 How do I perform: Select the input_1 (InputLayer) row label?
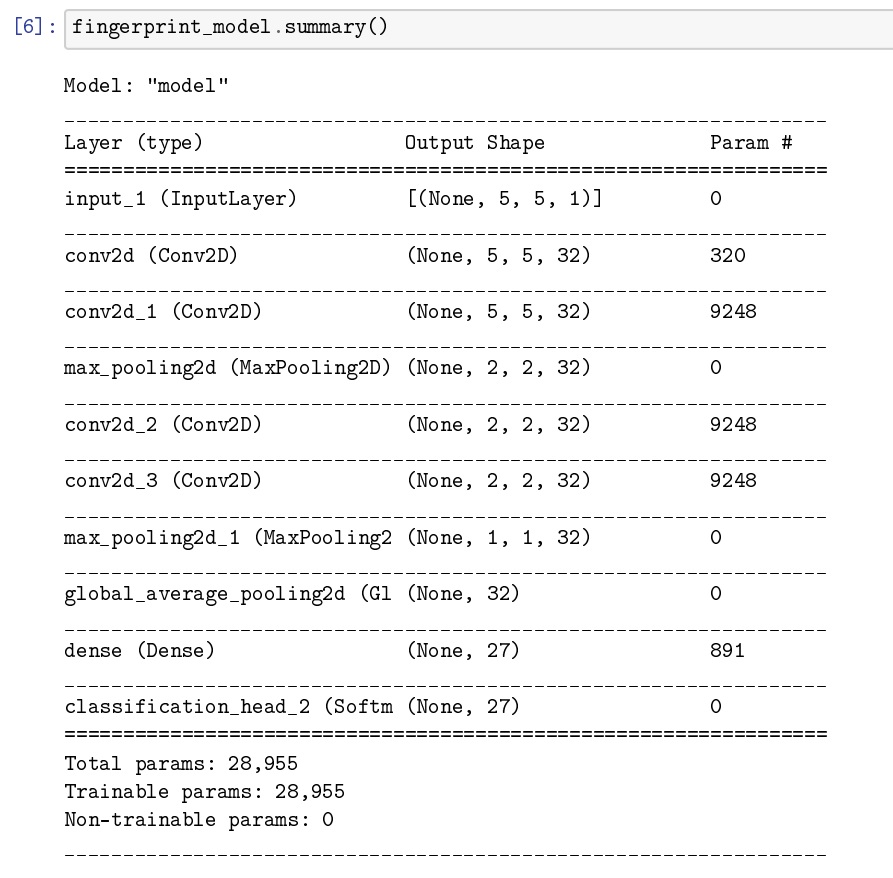coord(180,199)
